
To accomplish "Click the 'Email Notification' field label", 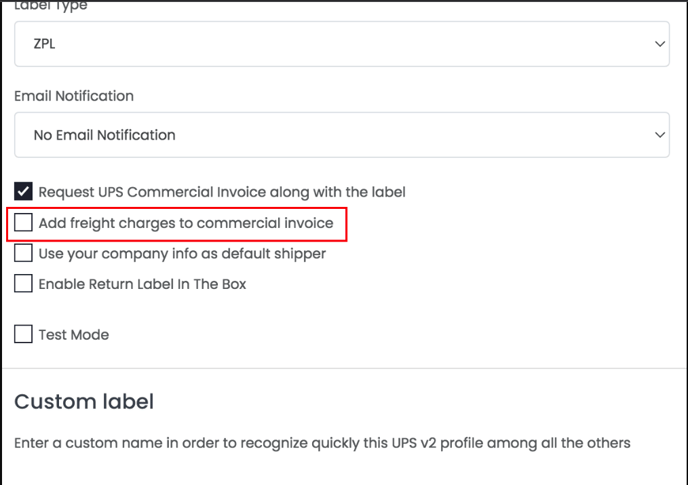I will point(74,96).
